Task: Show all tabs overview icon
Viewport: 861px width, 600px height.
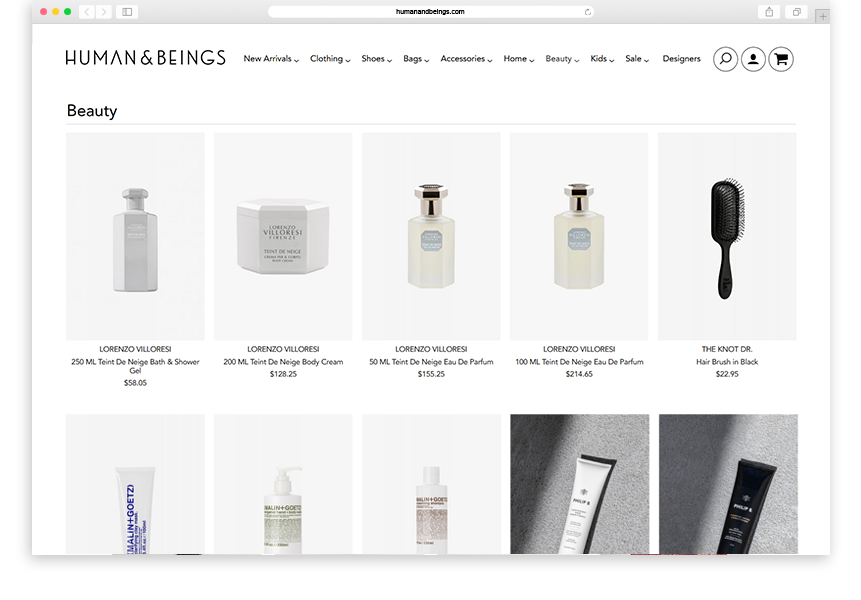Action: [x=796, y=12]
